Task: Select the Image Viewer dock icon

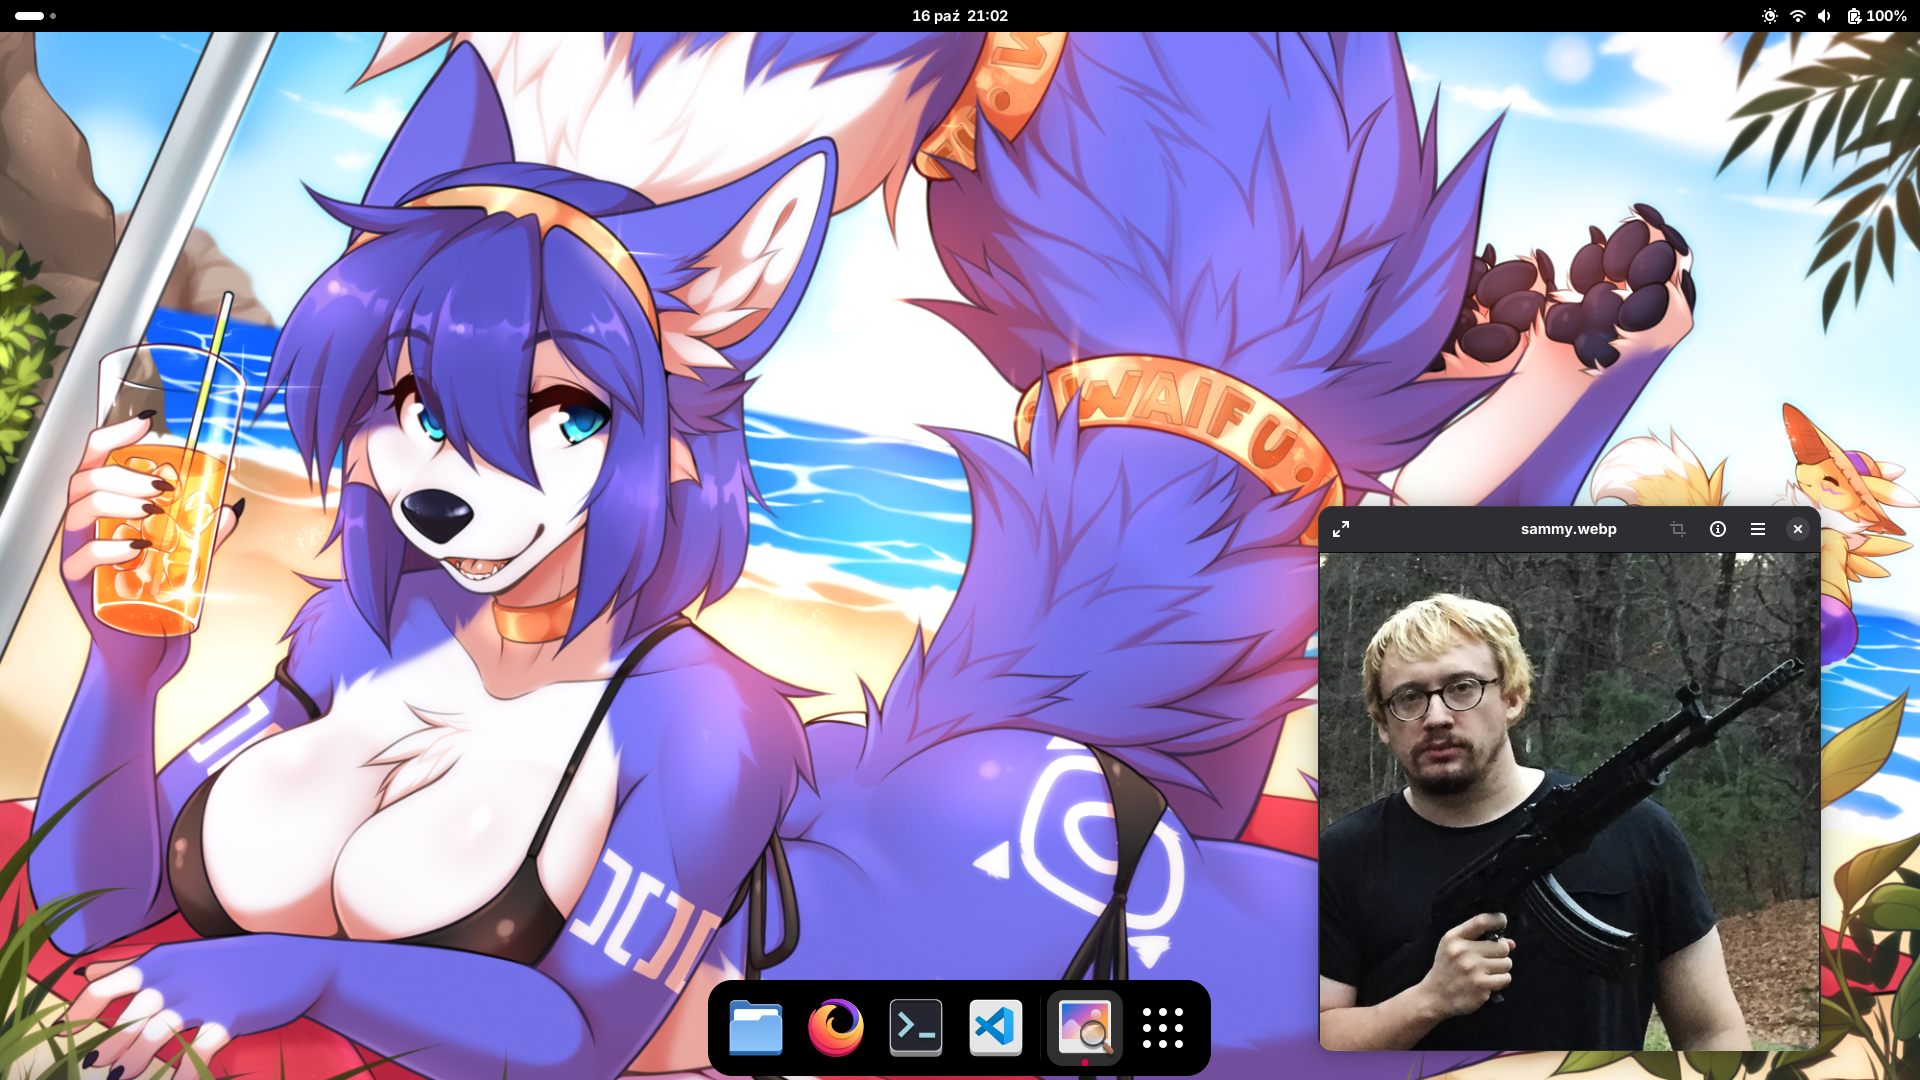Action: (1085, 1027)
